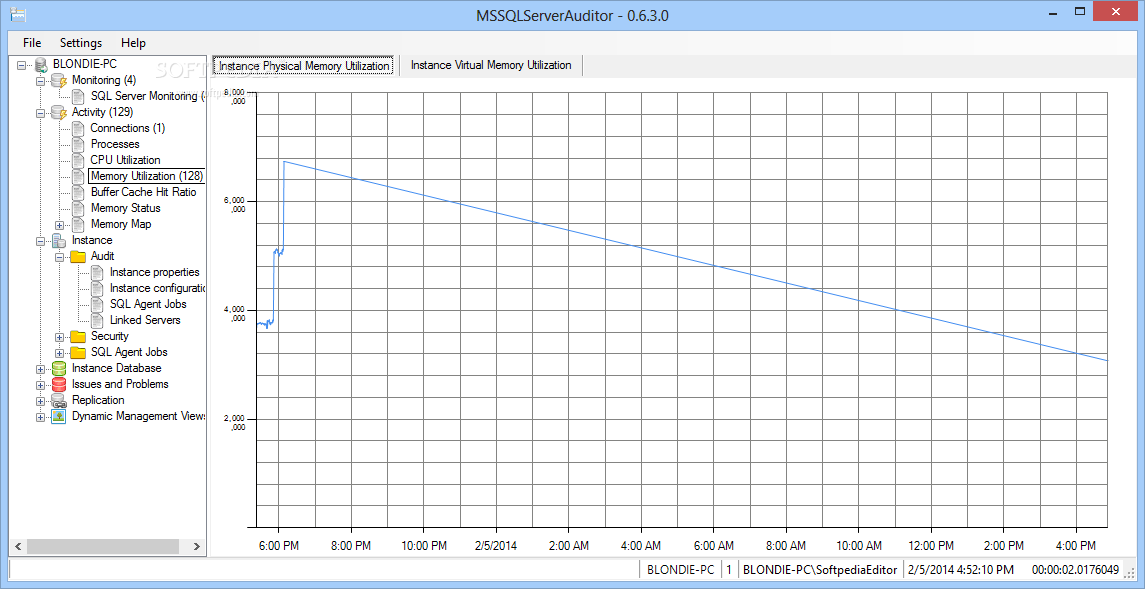1145x589 pixels.
Task: Click the Connections document icon
Action: (x=78, y=128)
